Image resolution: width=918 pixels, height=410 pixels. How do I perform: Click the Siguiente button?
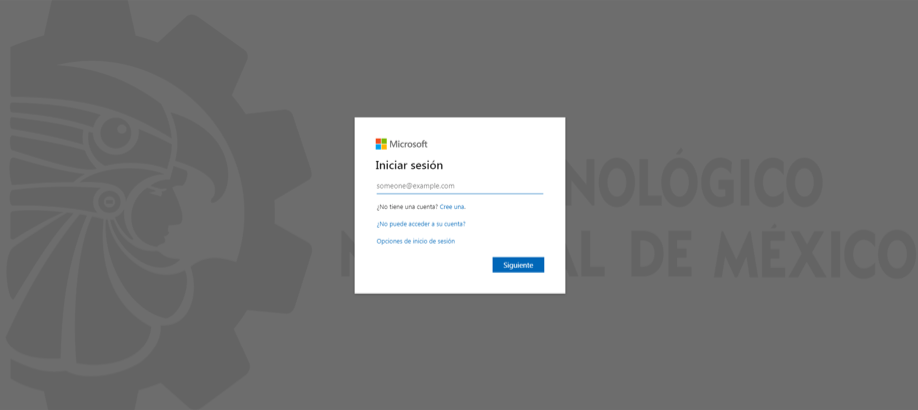coord(518,265)
